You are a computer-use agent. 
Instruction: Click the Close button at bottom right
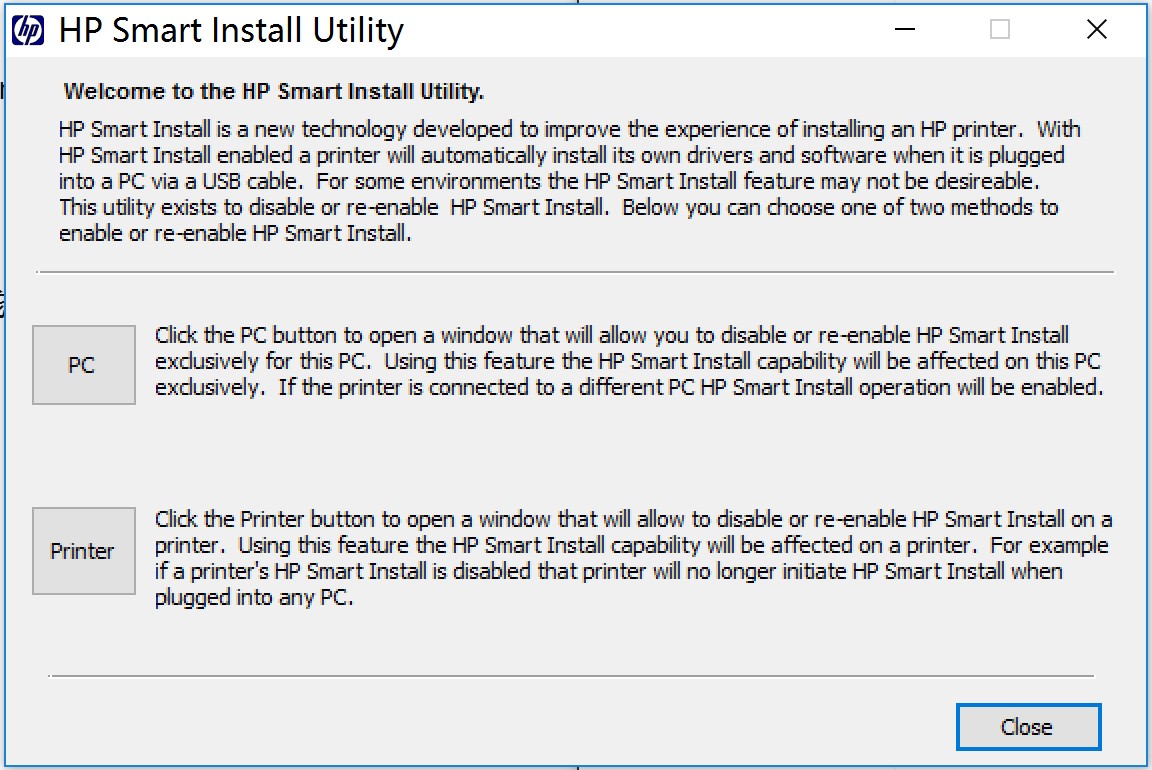tap(1028, 727)
